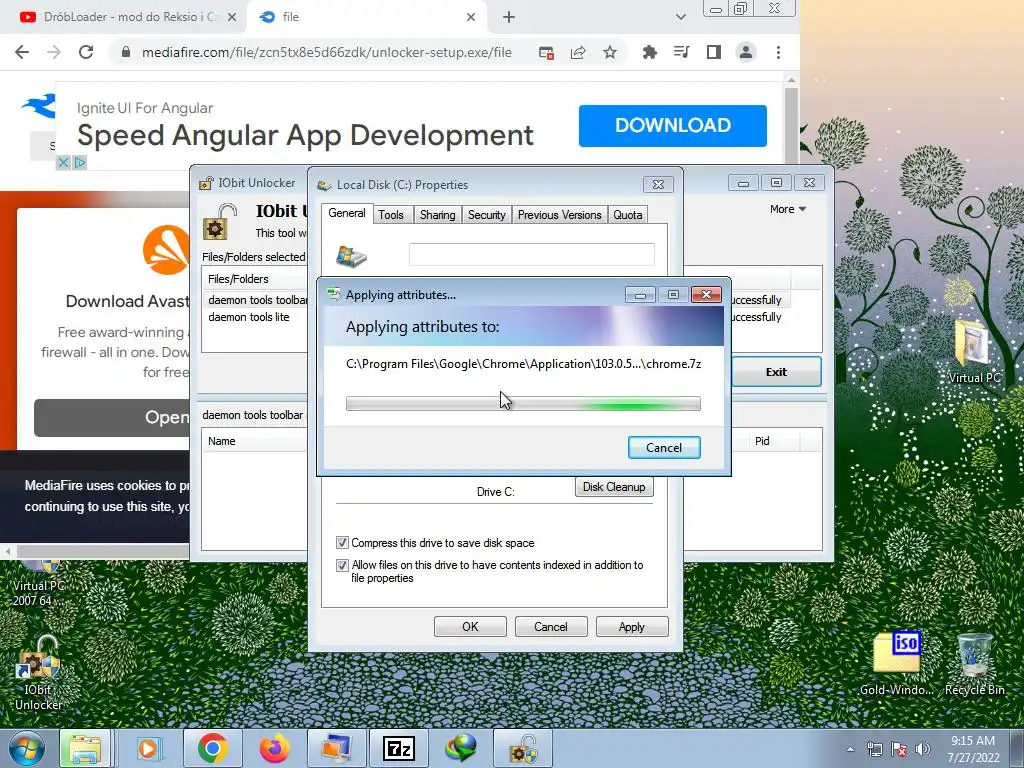Click the Name column header in Unlocker

tap(255, 441)
